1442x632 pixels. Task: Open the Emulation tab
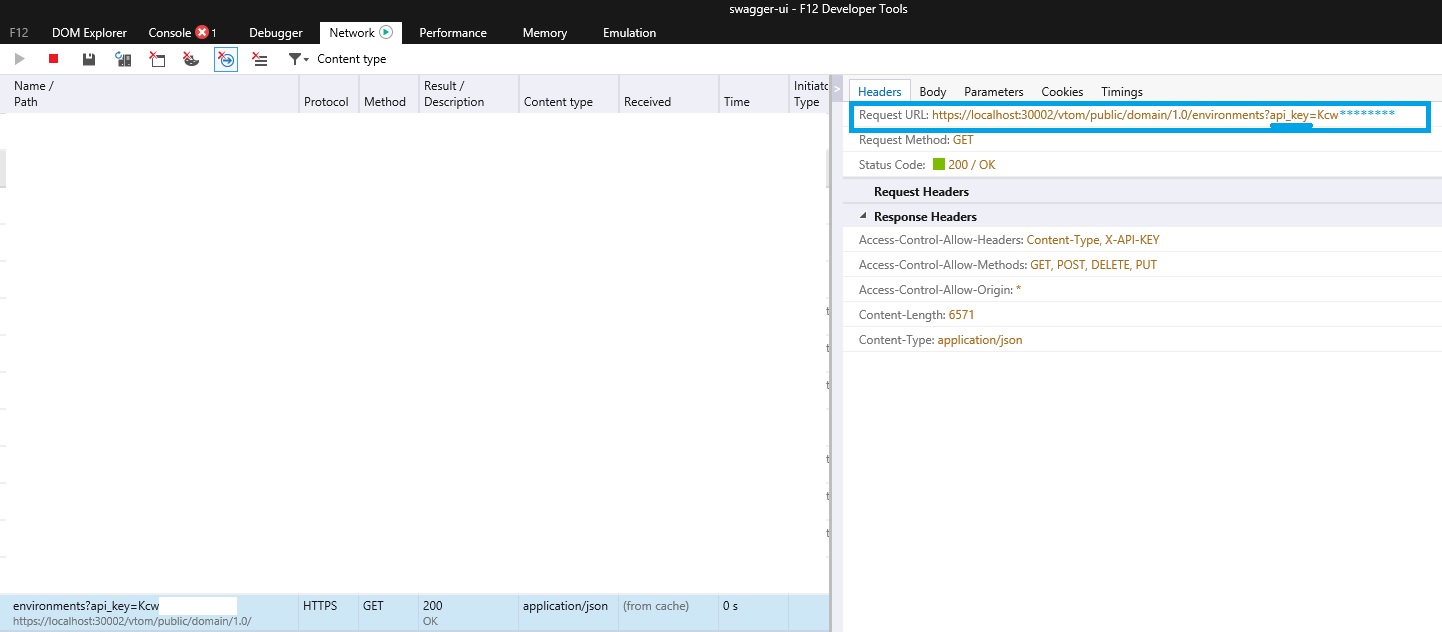630,33
